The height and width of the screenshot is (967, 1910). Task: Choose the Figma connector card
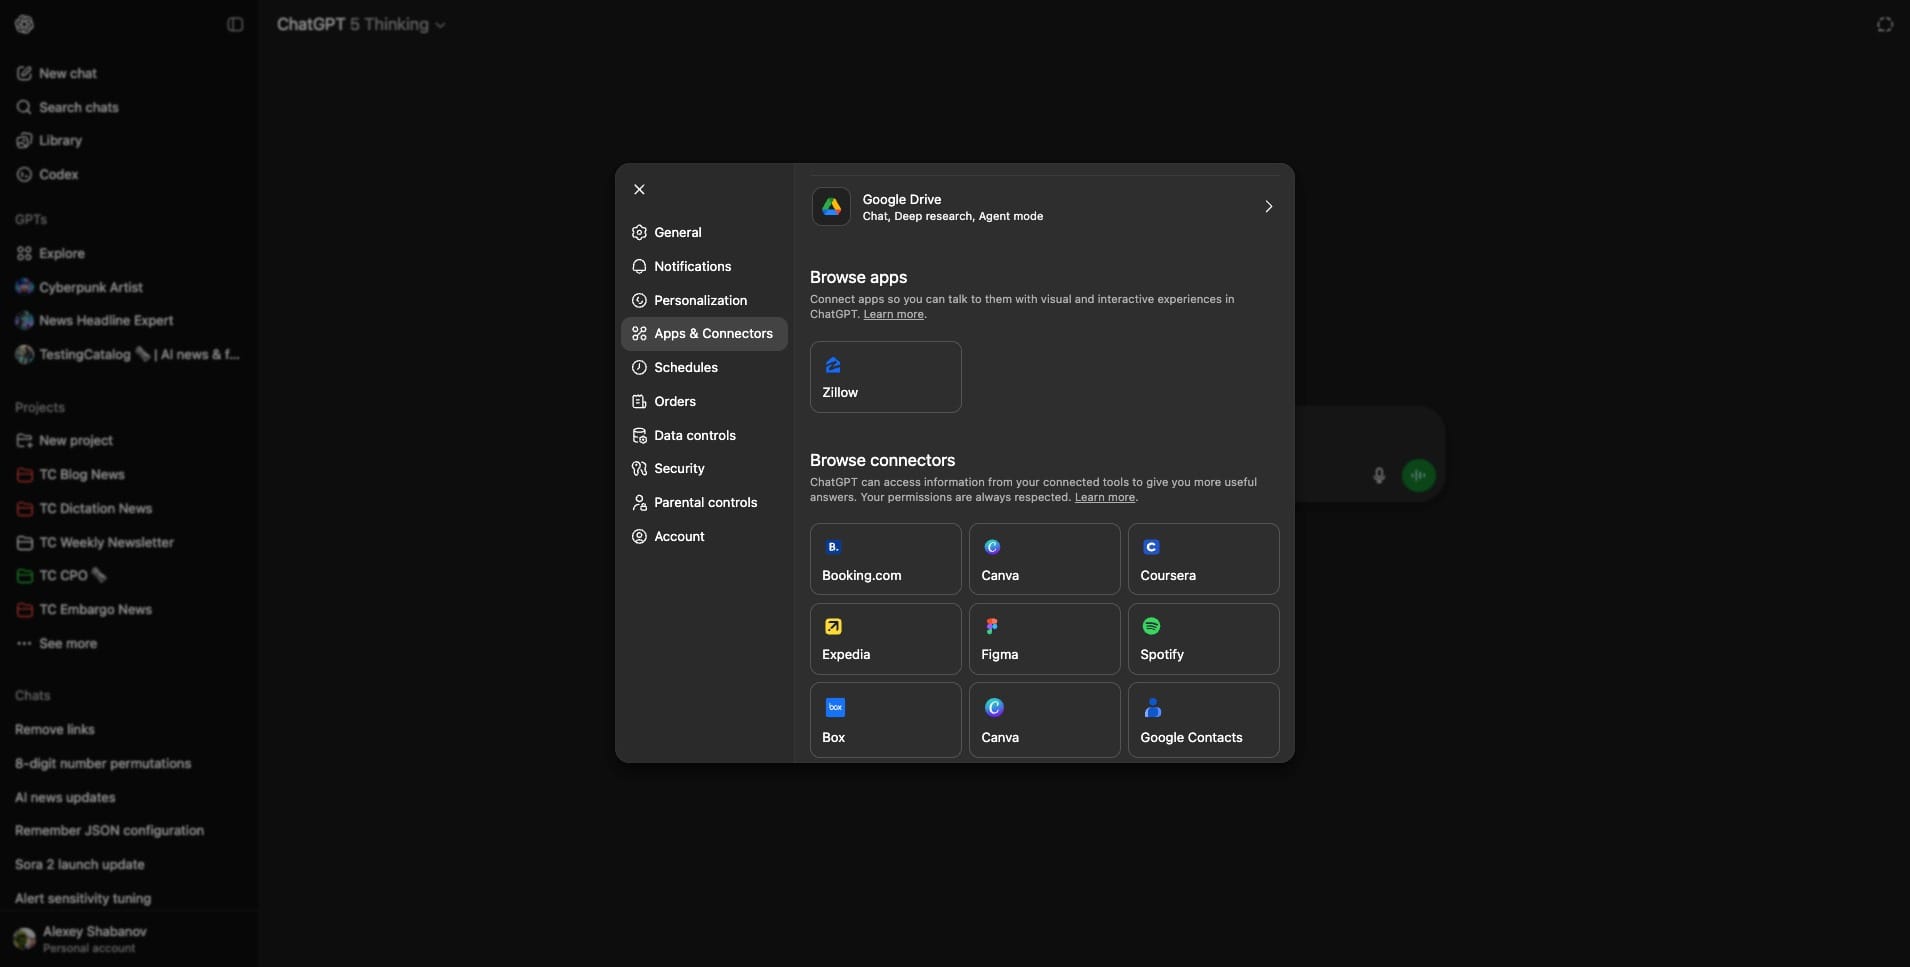click(1044, 639)
